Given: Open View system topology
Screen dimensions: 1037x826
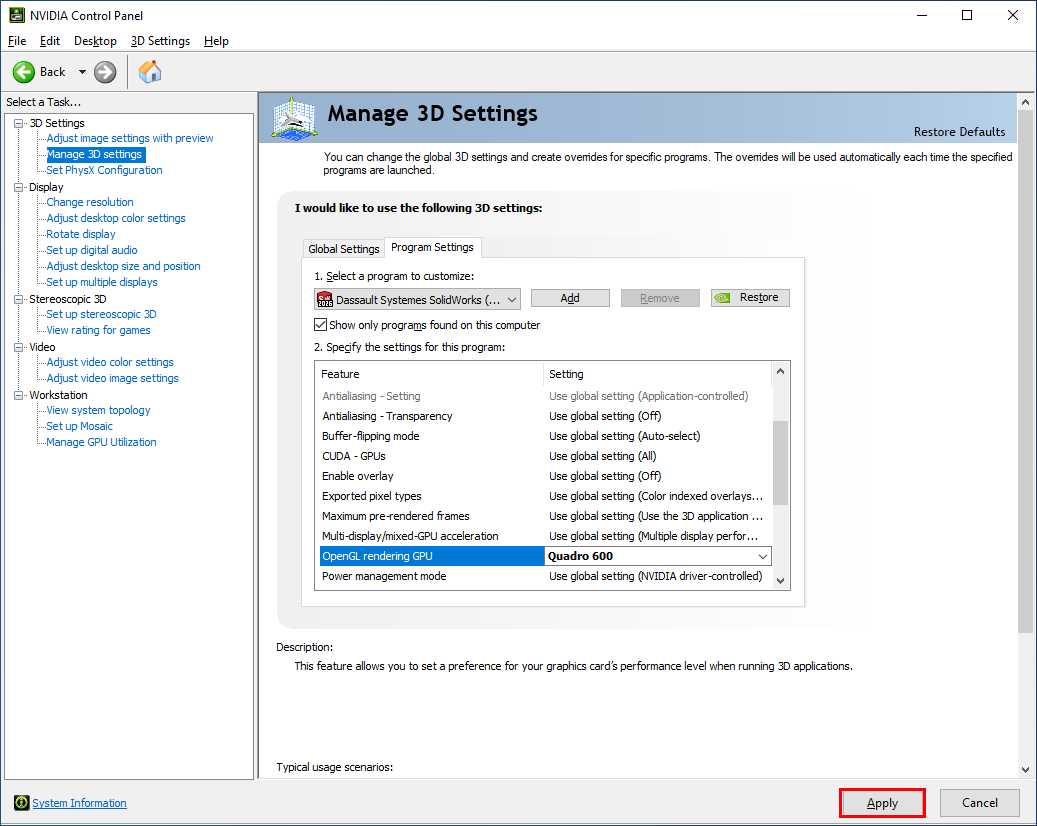Looking at the screenshot, I should (98, 410).
